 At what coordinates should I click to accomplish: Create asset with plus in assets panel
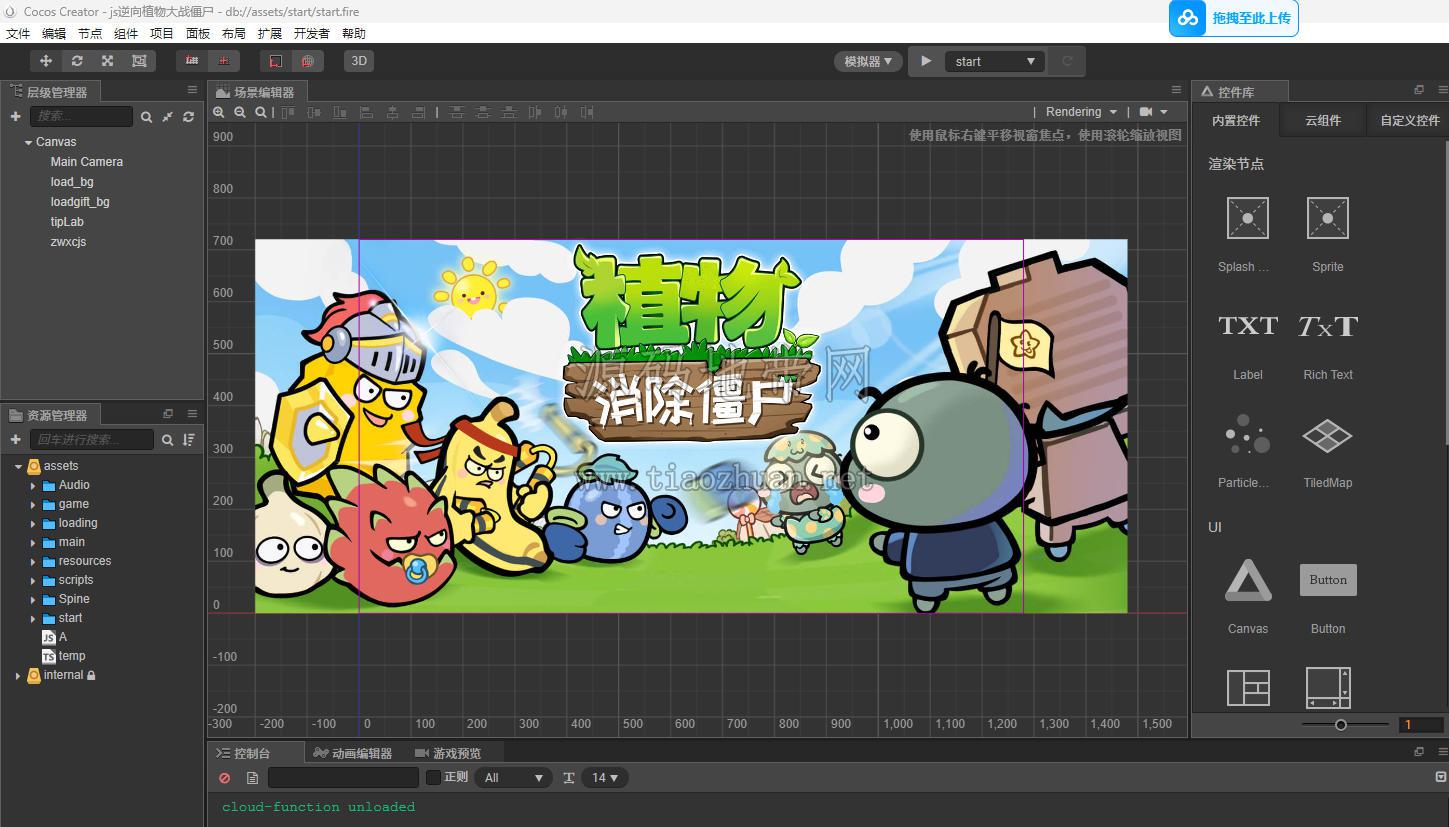[x=15, y=440]
